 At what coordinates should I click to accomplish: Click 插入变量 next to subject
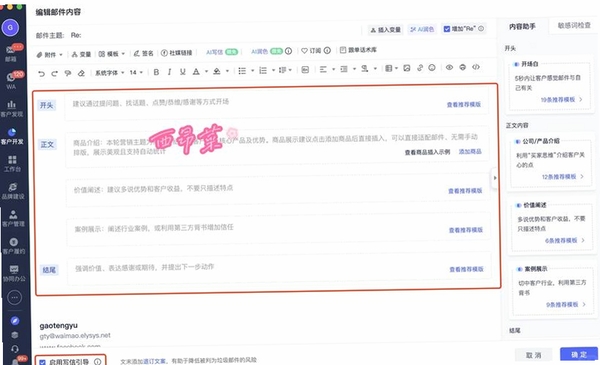pos(385,29)
